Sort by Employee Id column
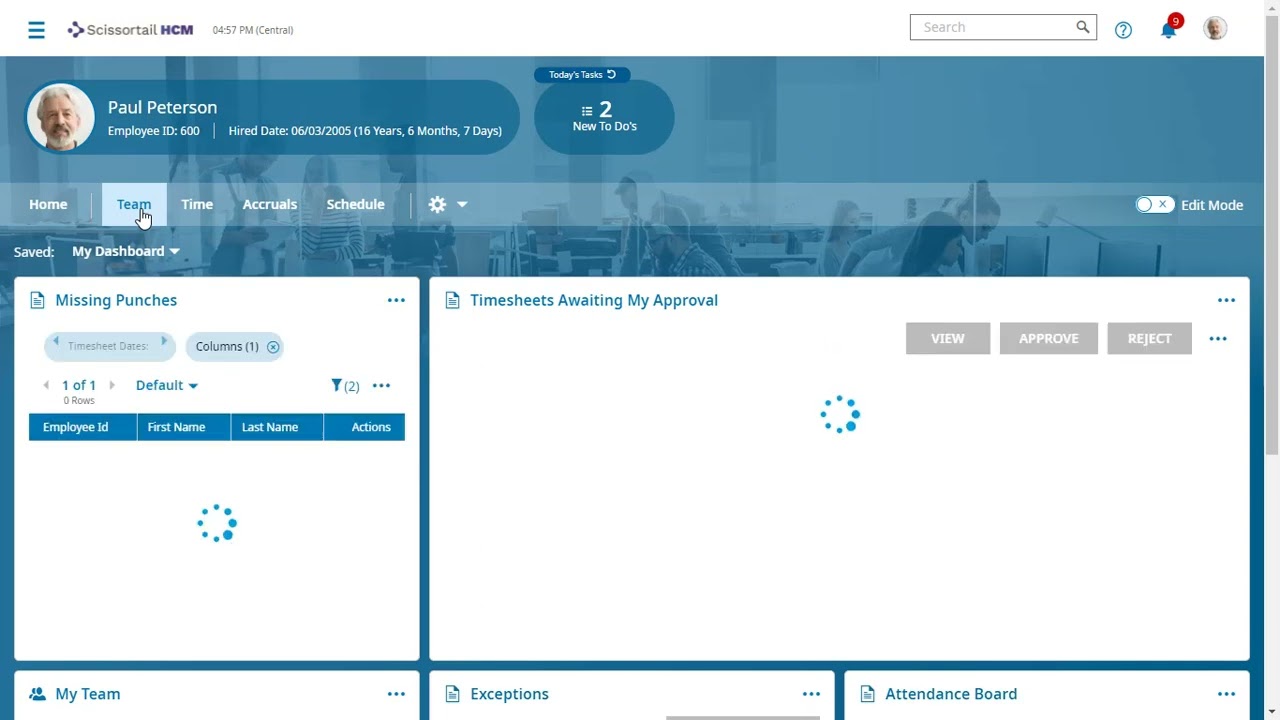 click(83, 427)
